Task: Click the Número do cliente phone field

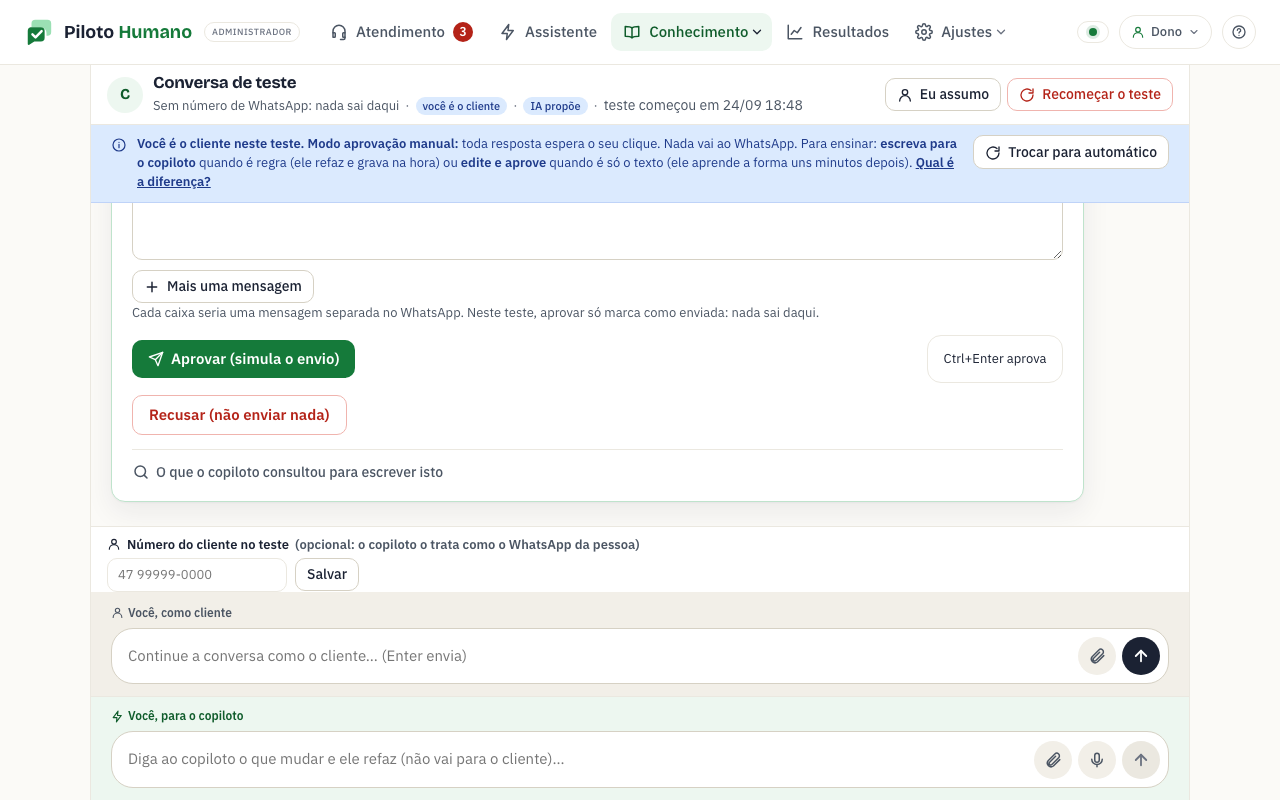Action: point(197,574)
